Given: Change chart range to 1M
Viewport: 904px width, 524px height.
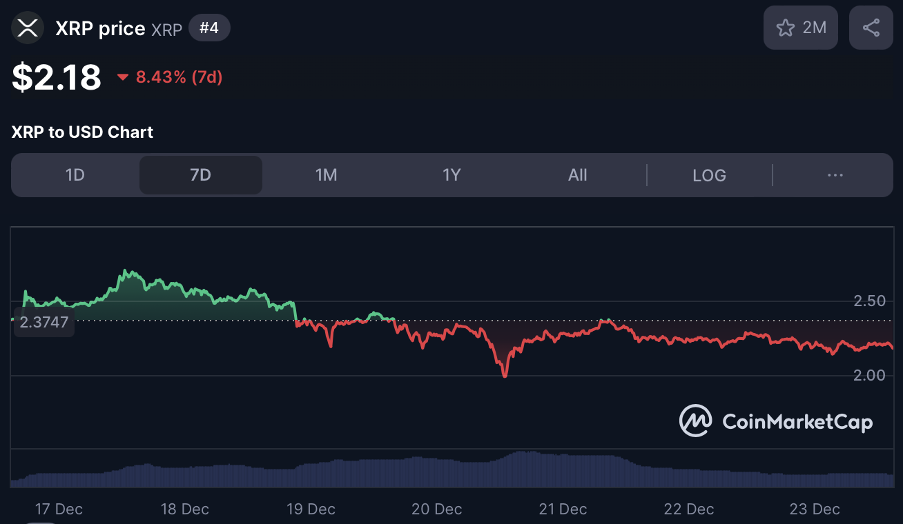Looking at the screenshot, I should pyautogui.click(x=326, y=175).
